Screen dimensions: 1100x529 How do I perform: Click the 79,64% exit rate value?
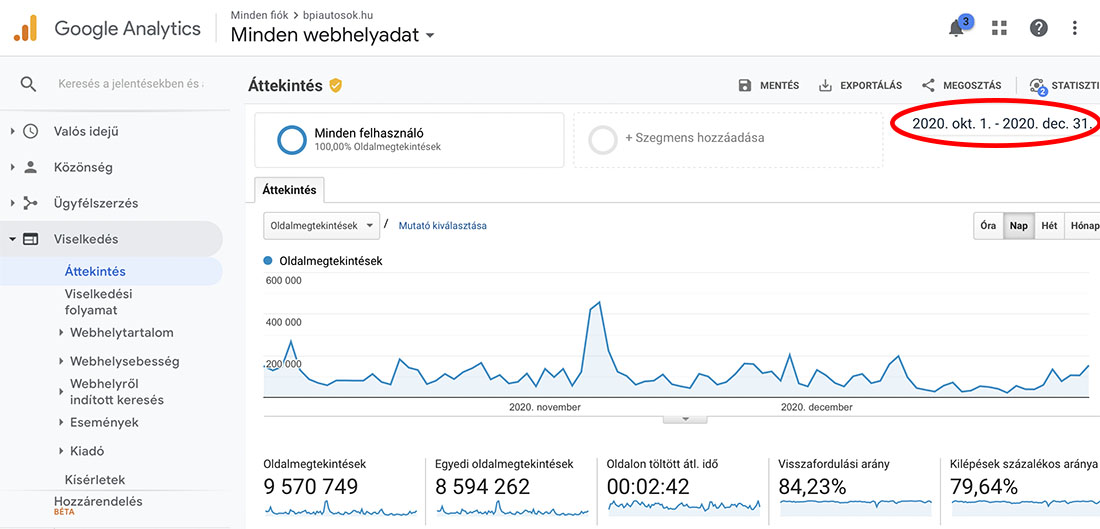pyautogui.click(x=984, y=486)
